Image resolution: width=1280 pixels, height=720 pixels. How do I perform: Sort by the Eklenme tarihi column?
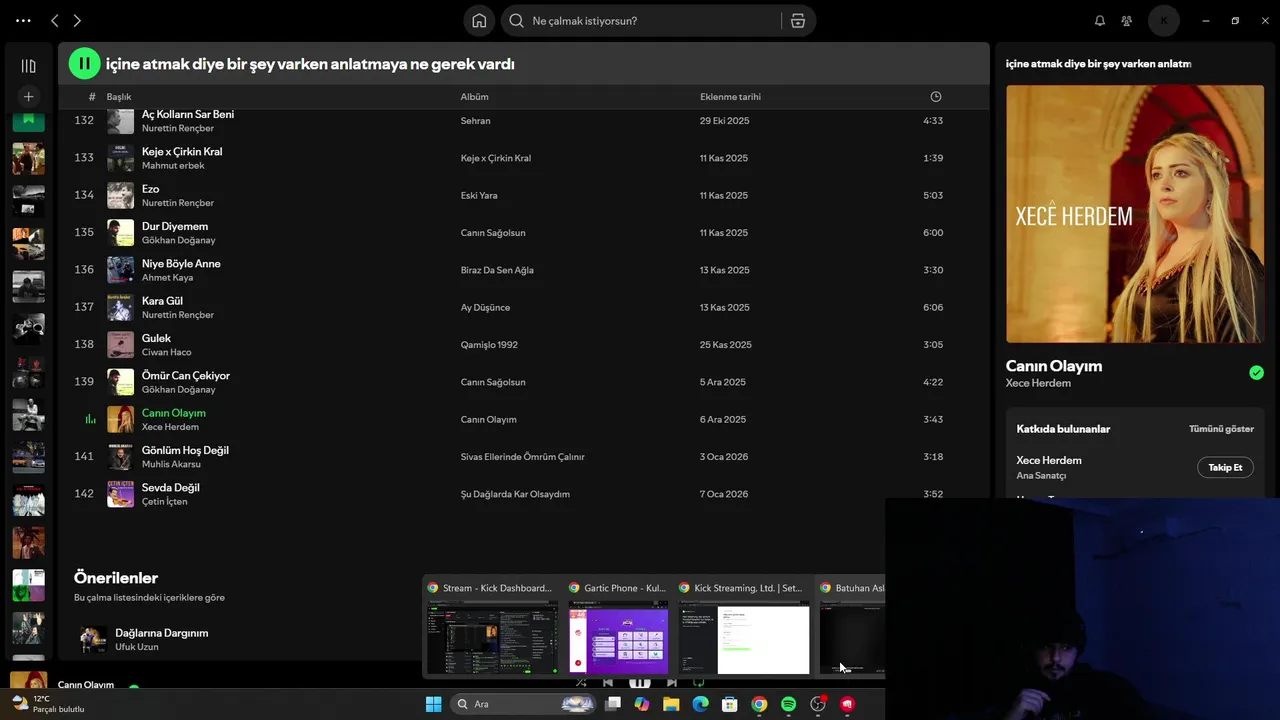pos(730,97)
